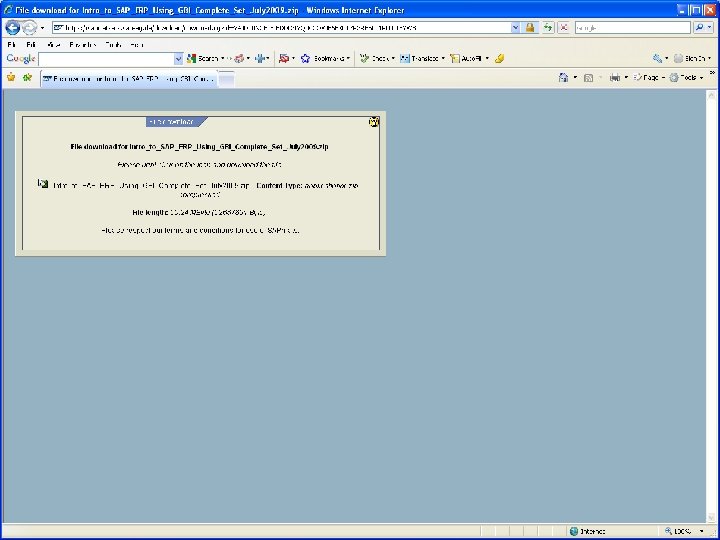Click the zip file download link
The width and height of the screenshot is (720, 540).
[151, 186]
